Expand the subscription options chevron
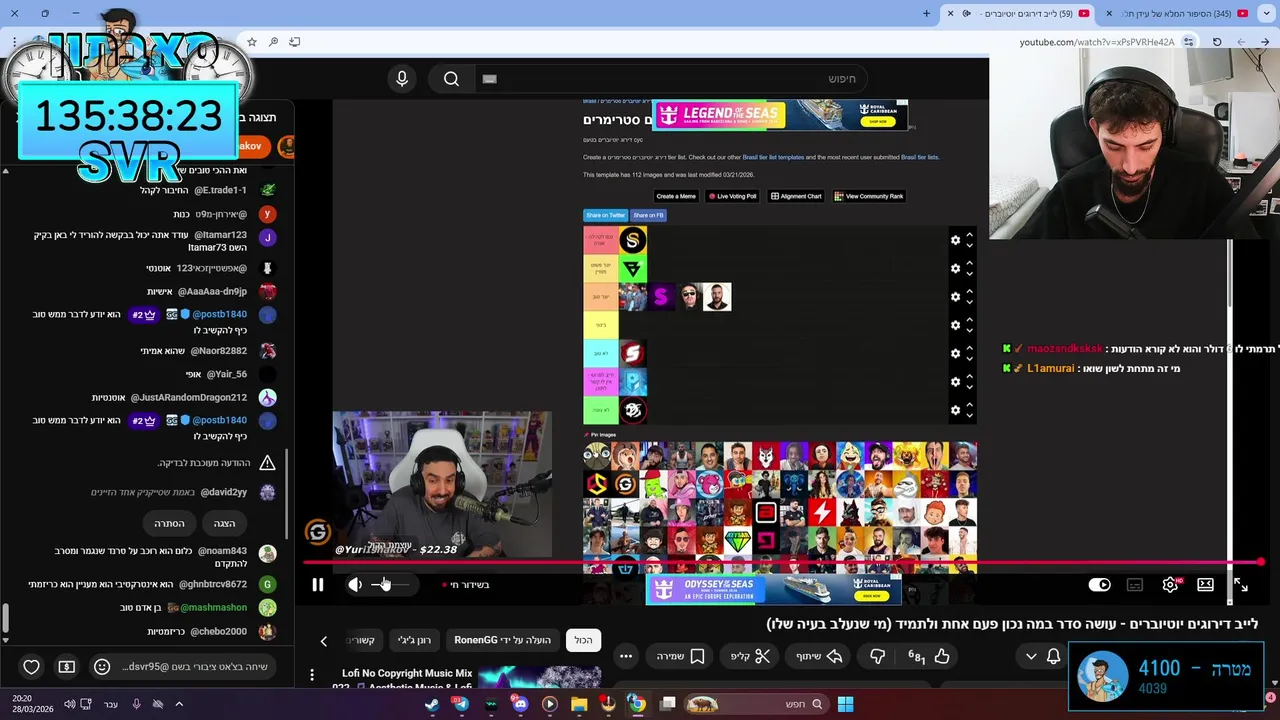Image resolution: width=1280 pixels, height=720 pixels. pyautogui.click(x=1031, y=656)
